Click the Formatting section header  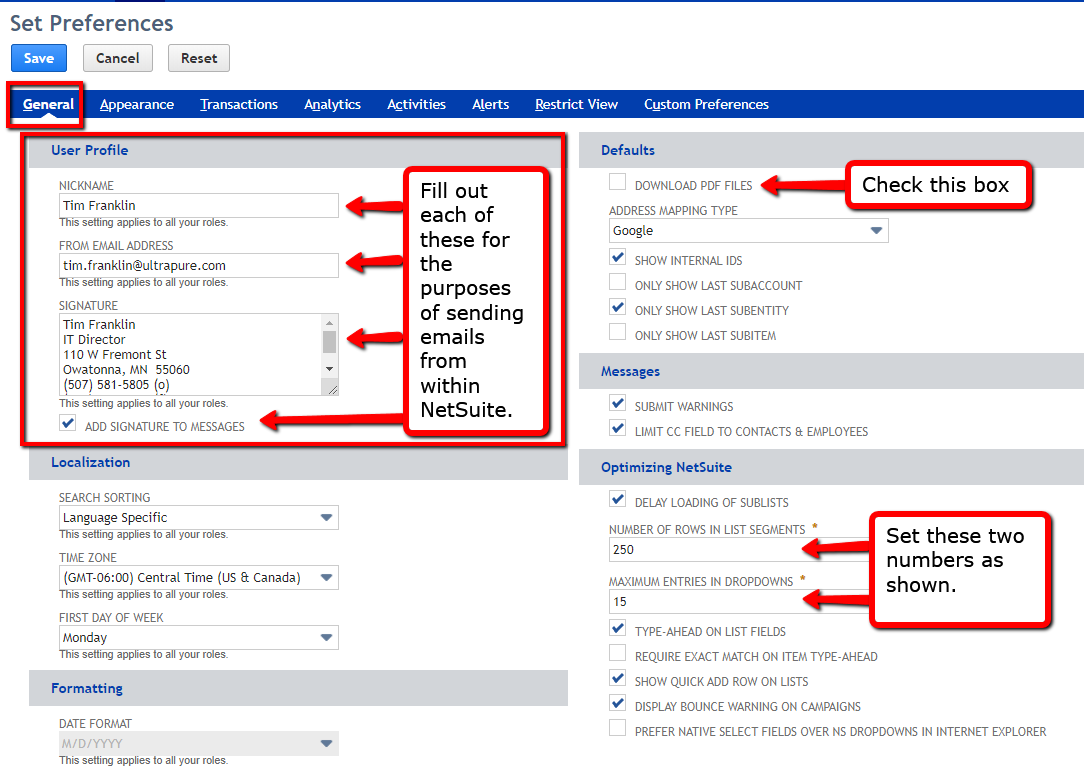click(87, 688)
